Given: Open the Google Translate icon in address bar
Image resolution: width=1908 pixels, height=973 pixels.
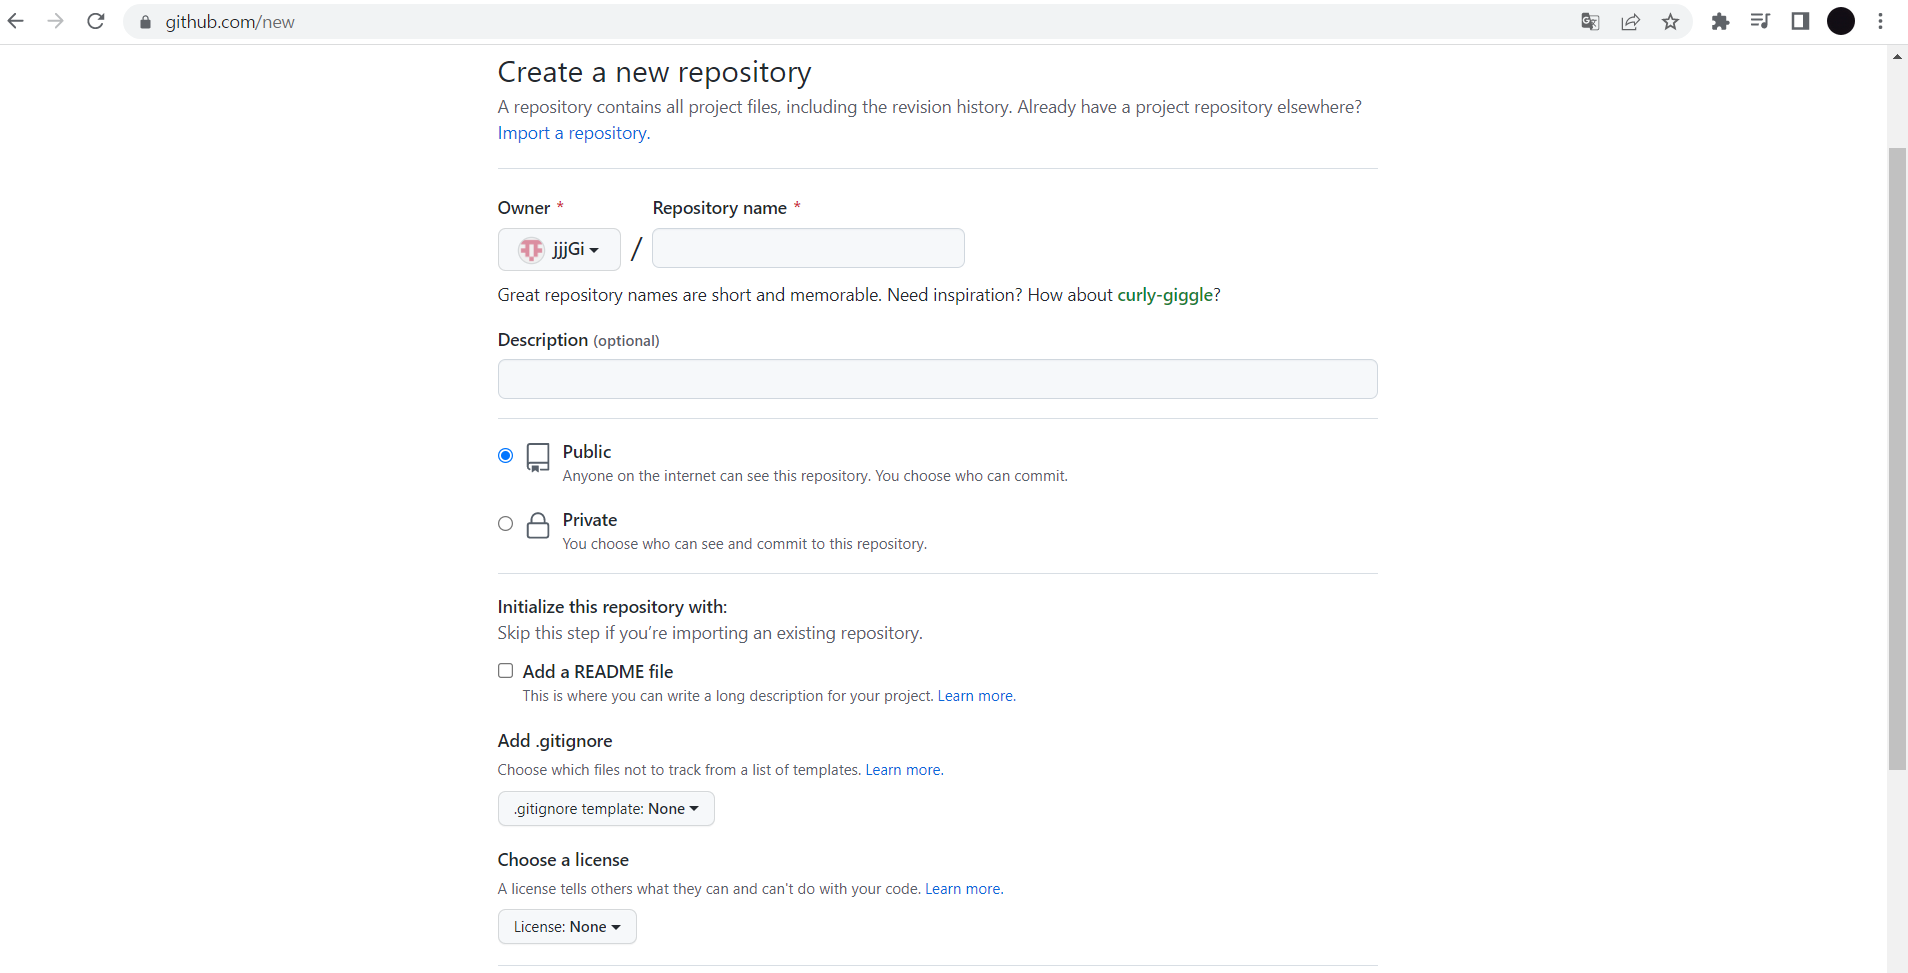Looking at the screenshot, I should click(x=1590, y=21).
